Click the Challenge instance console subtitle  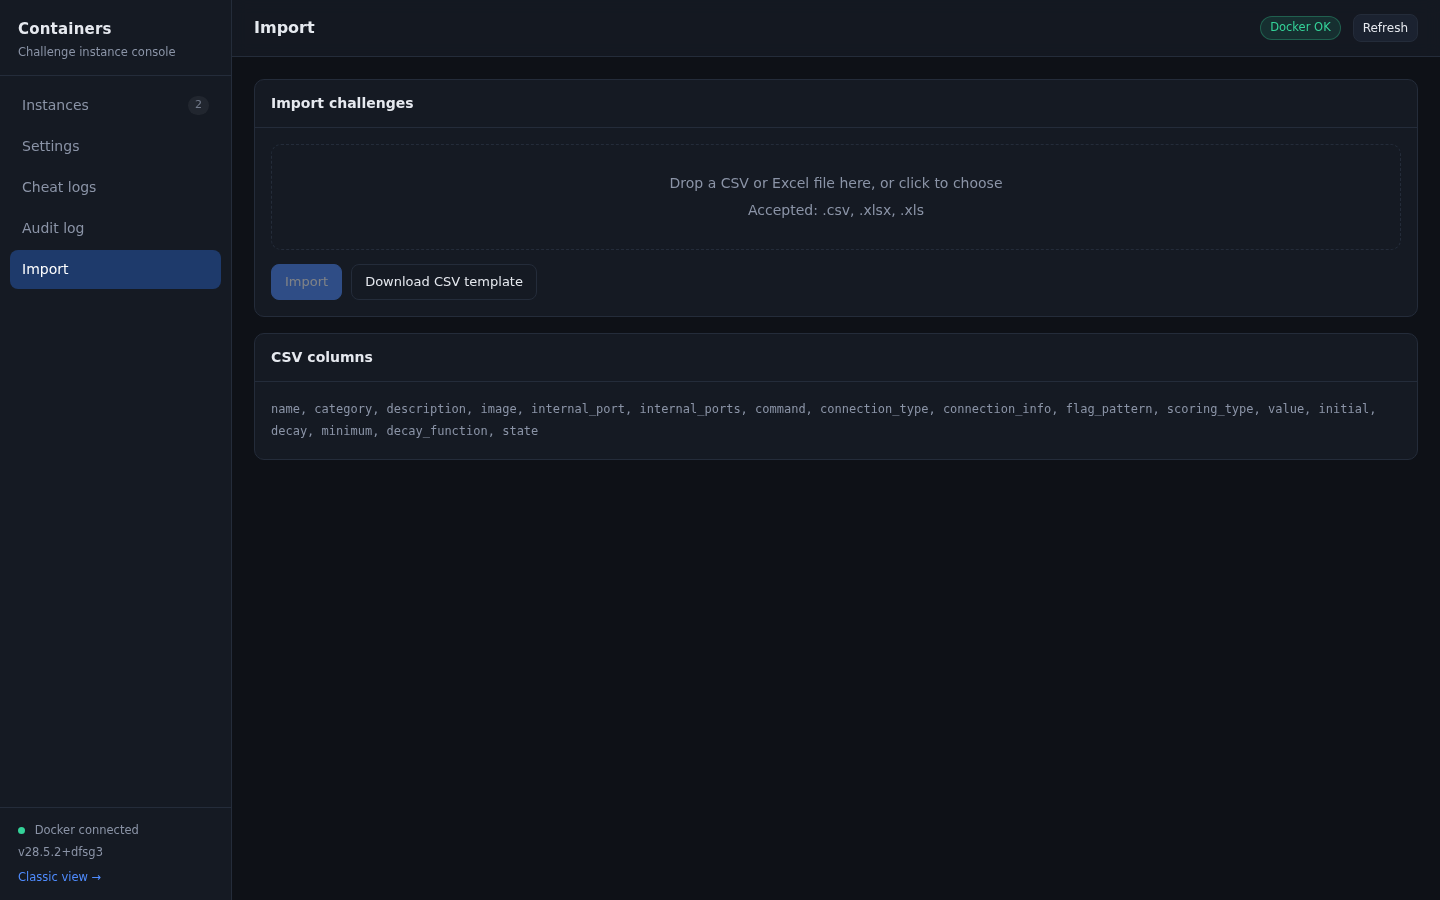pos(96,52)
